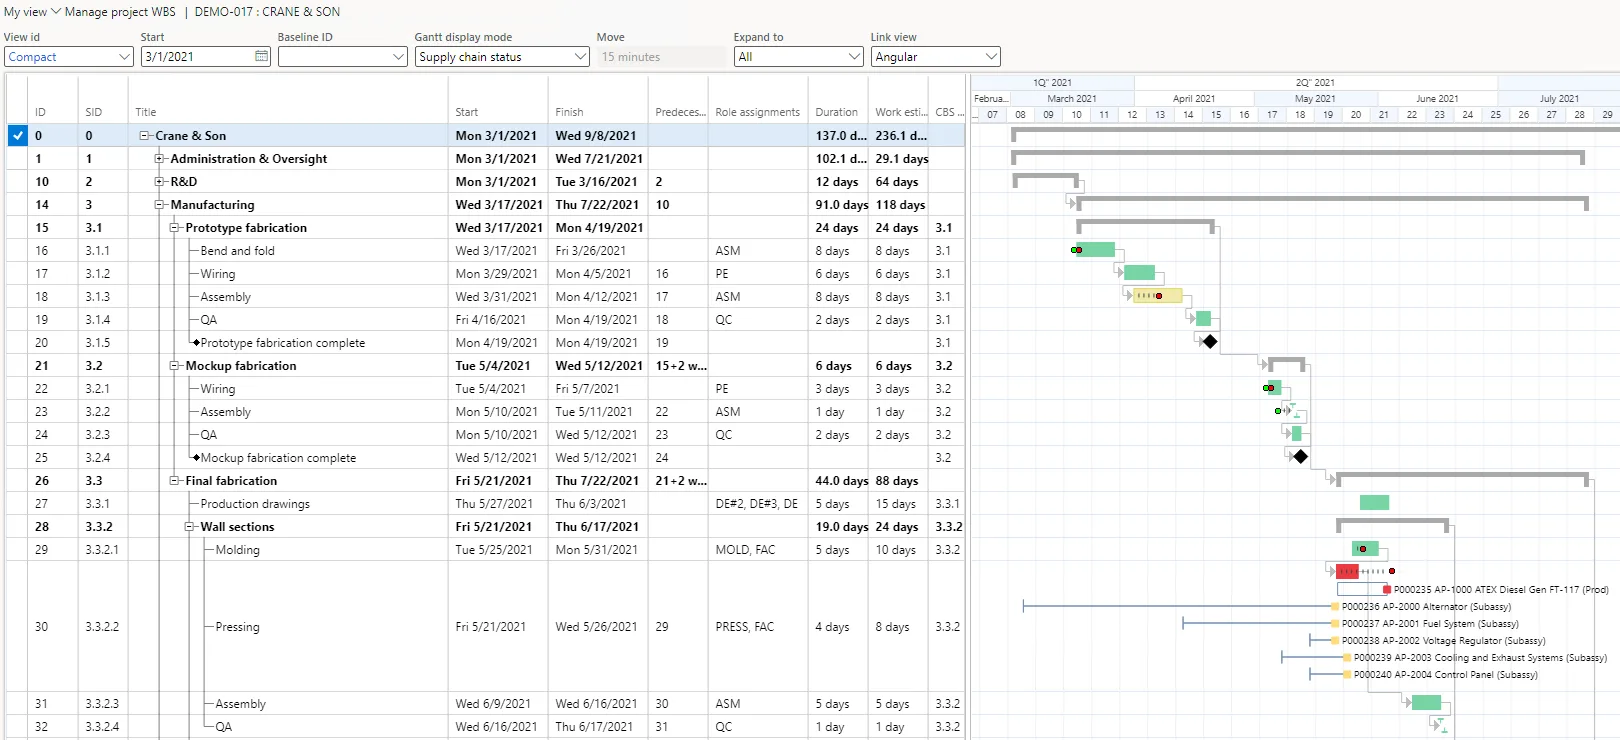This screenshot has width=1620, height=740.
Task: Select the Final fabrication task title
Action: tap(231, 481)
